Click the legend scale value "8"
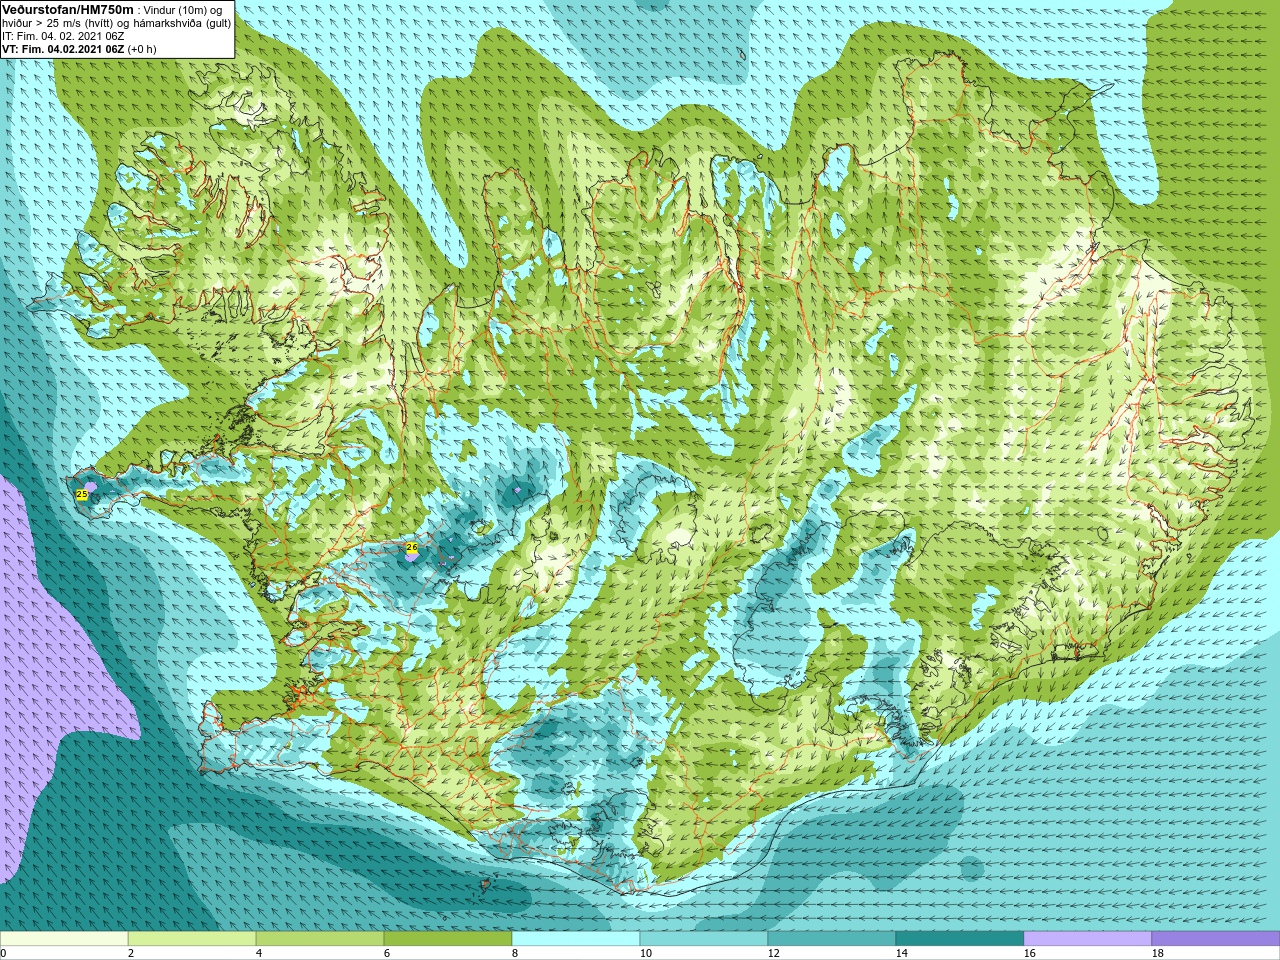Viewport: 1280px width, 960px height. (515, 953)
